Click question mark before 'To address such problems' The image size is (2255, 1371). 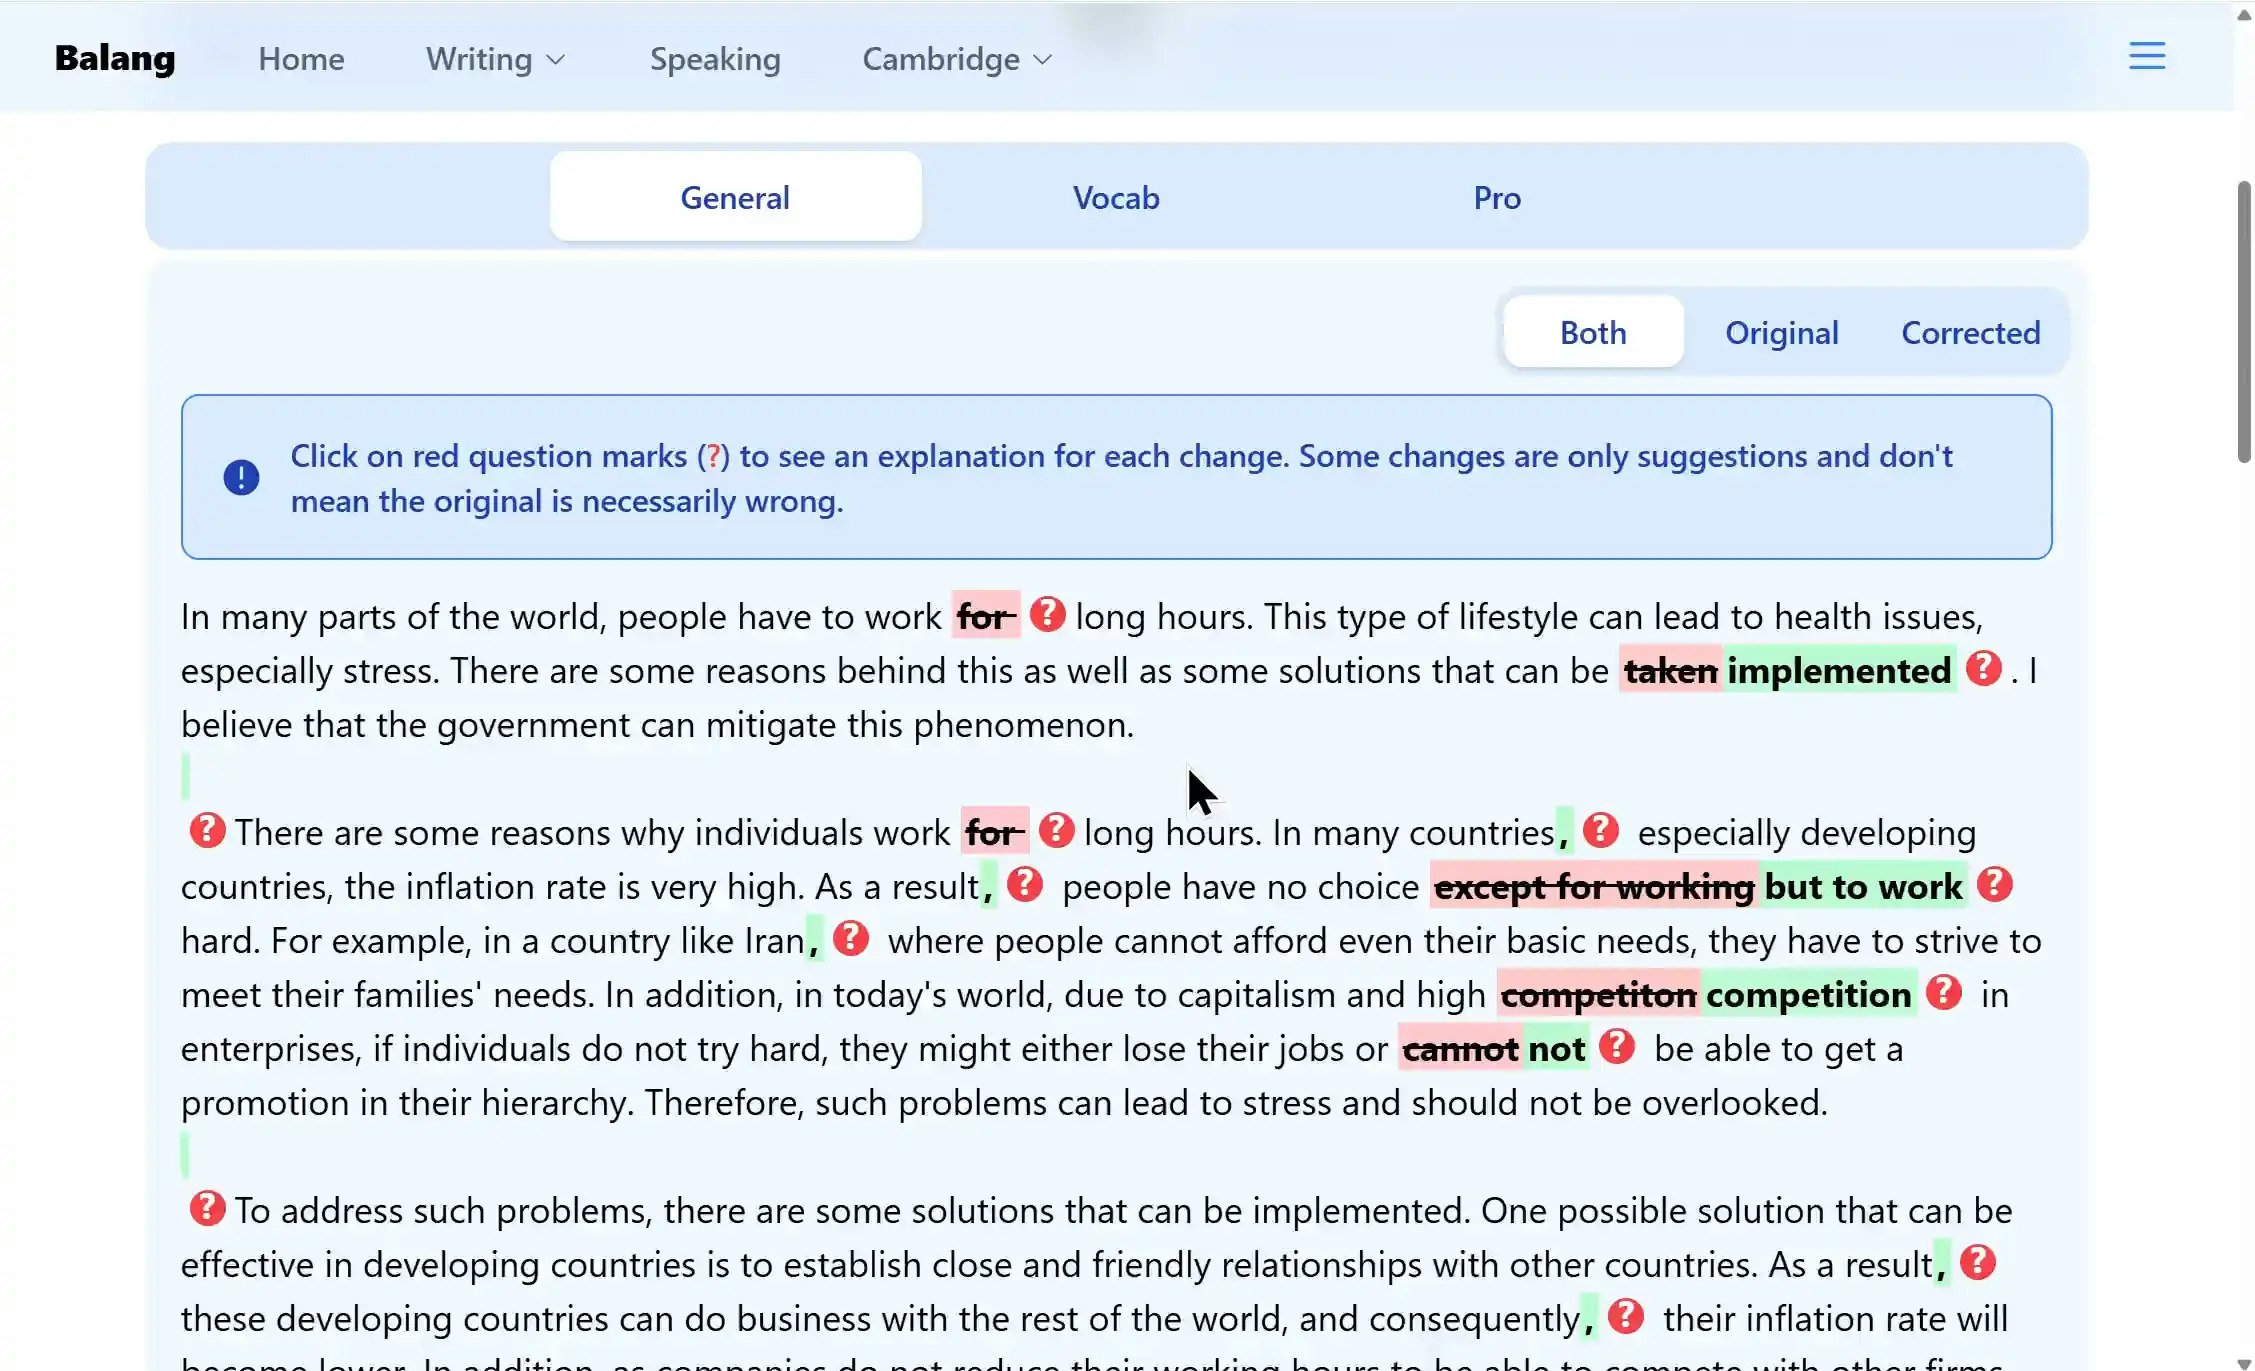[207, 1208]
